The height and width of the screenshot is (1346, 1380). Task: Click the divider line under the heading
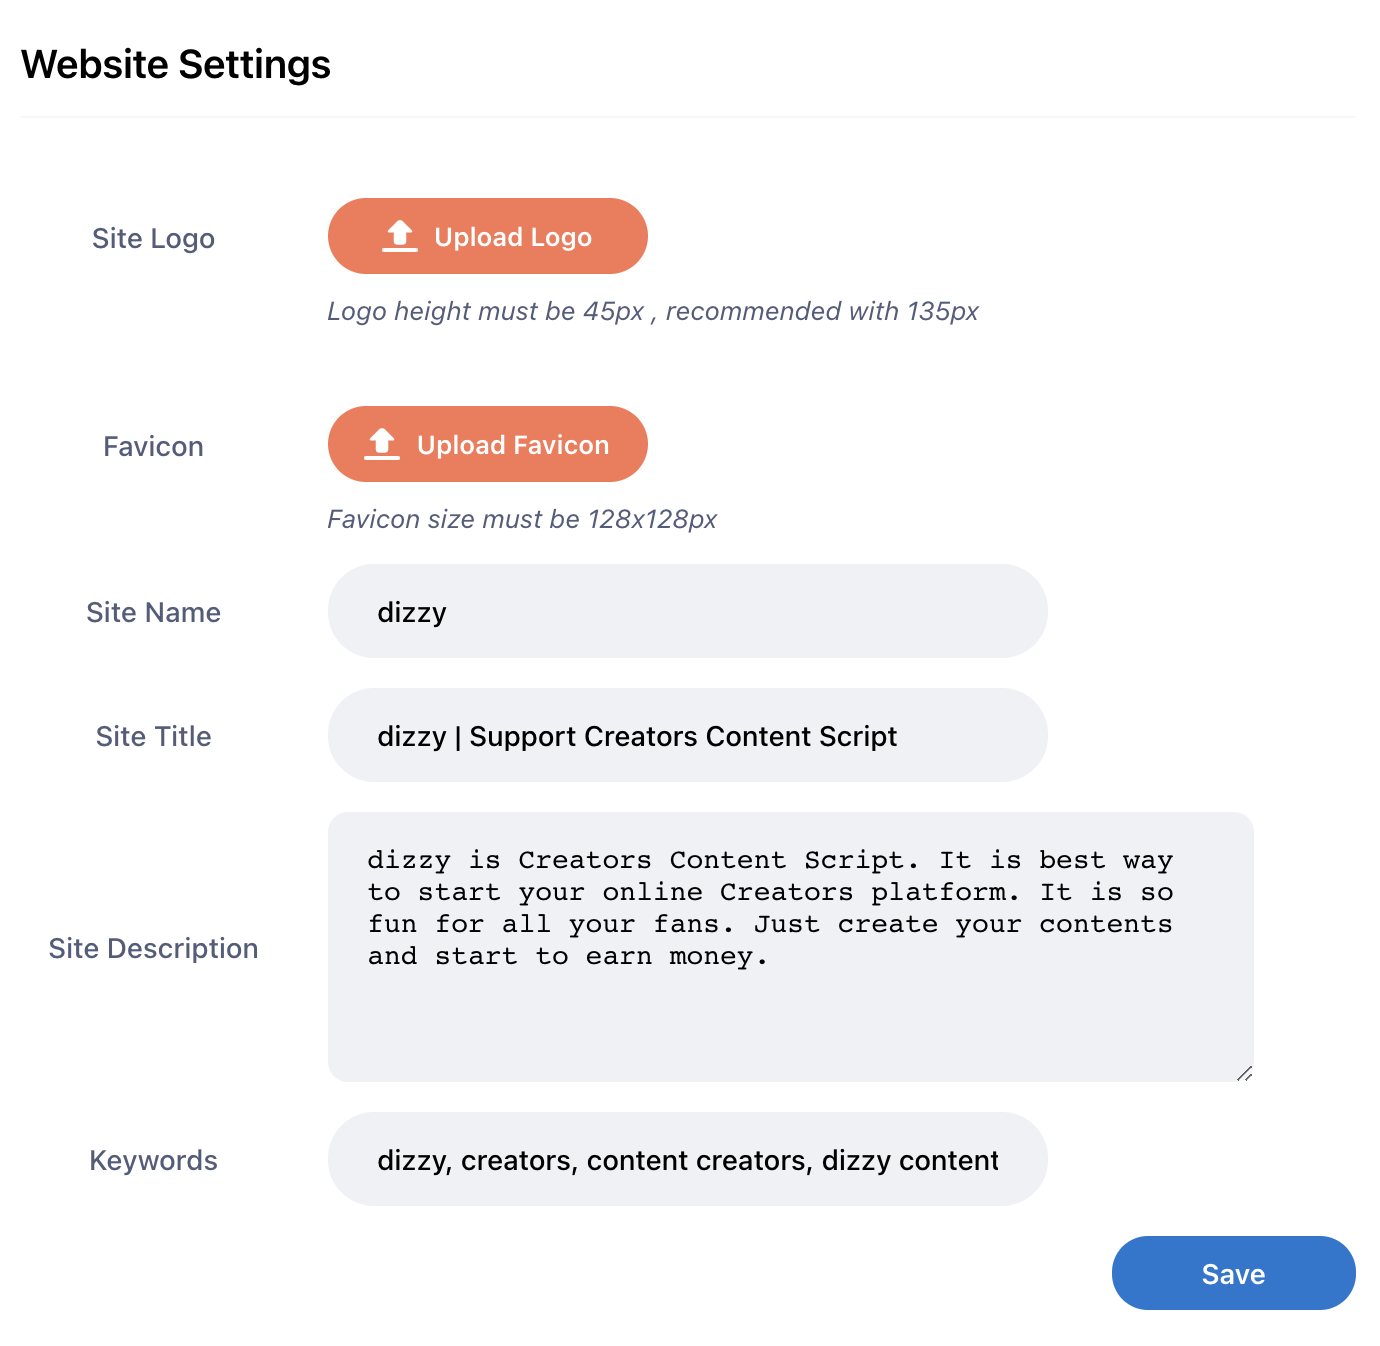point(687,117)
